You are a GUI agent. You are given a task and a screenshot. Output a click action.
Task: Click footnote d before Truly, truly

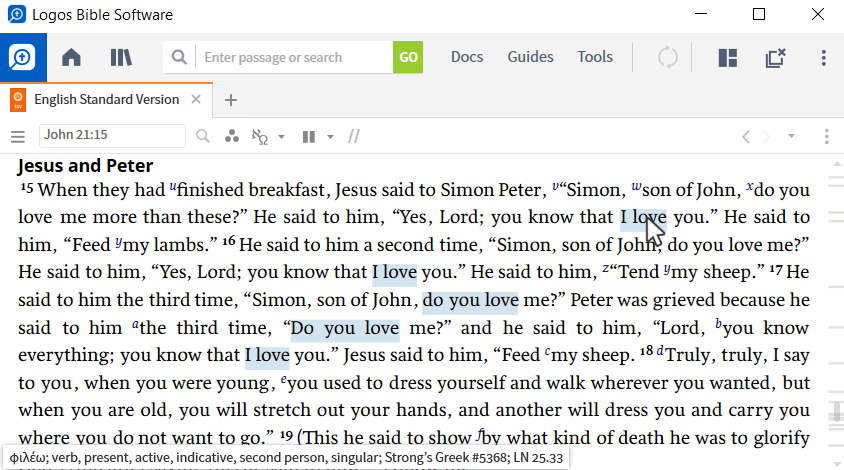[x=660, y=351]
